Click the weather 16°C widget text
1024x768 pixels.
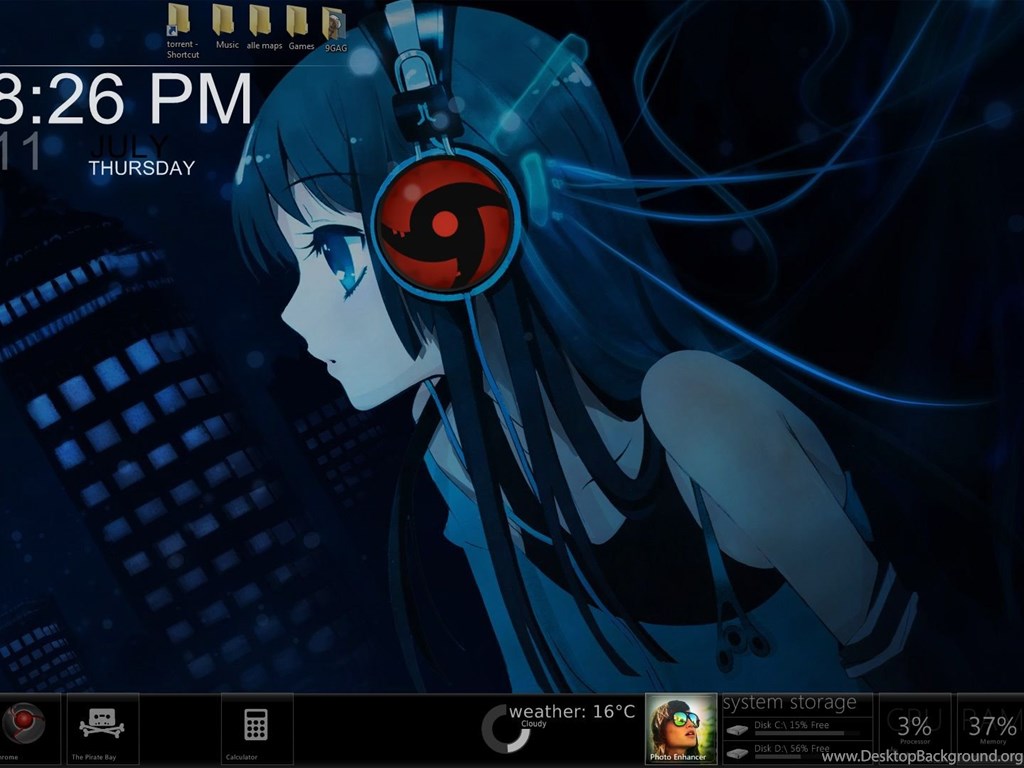tap(571, 711)
